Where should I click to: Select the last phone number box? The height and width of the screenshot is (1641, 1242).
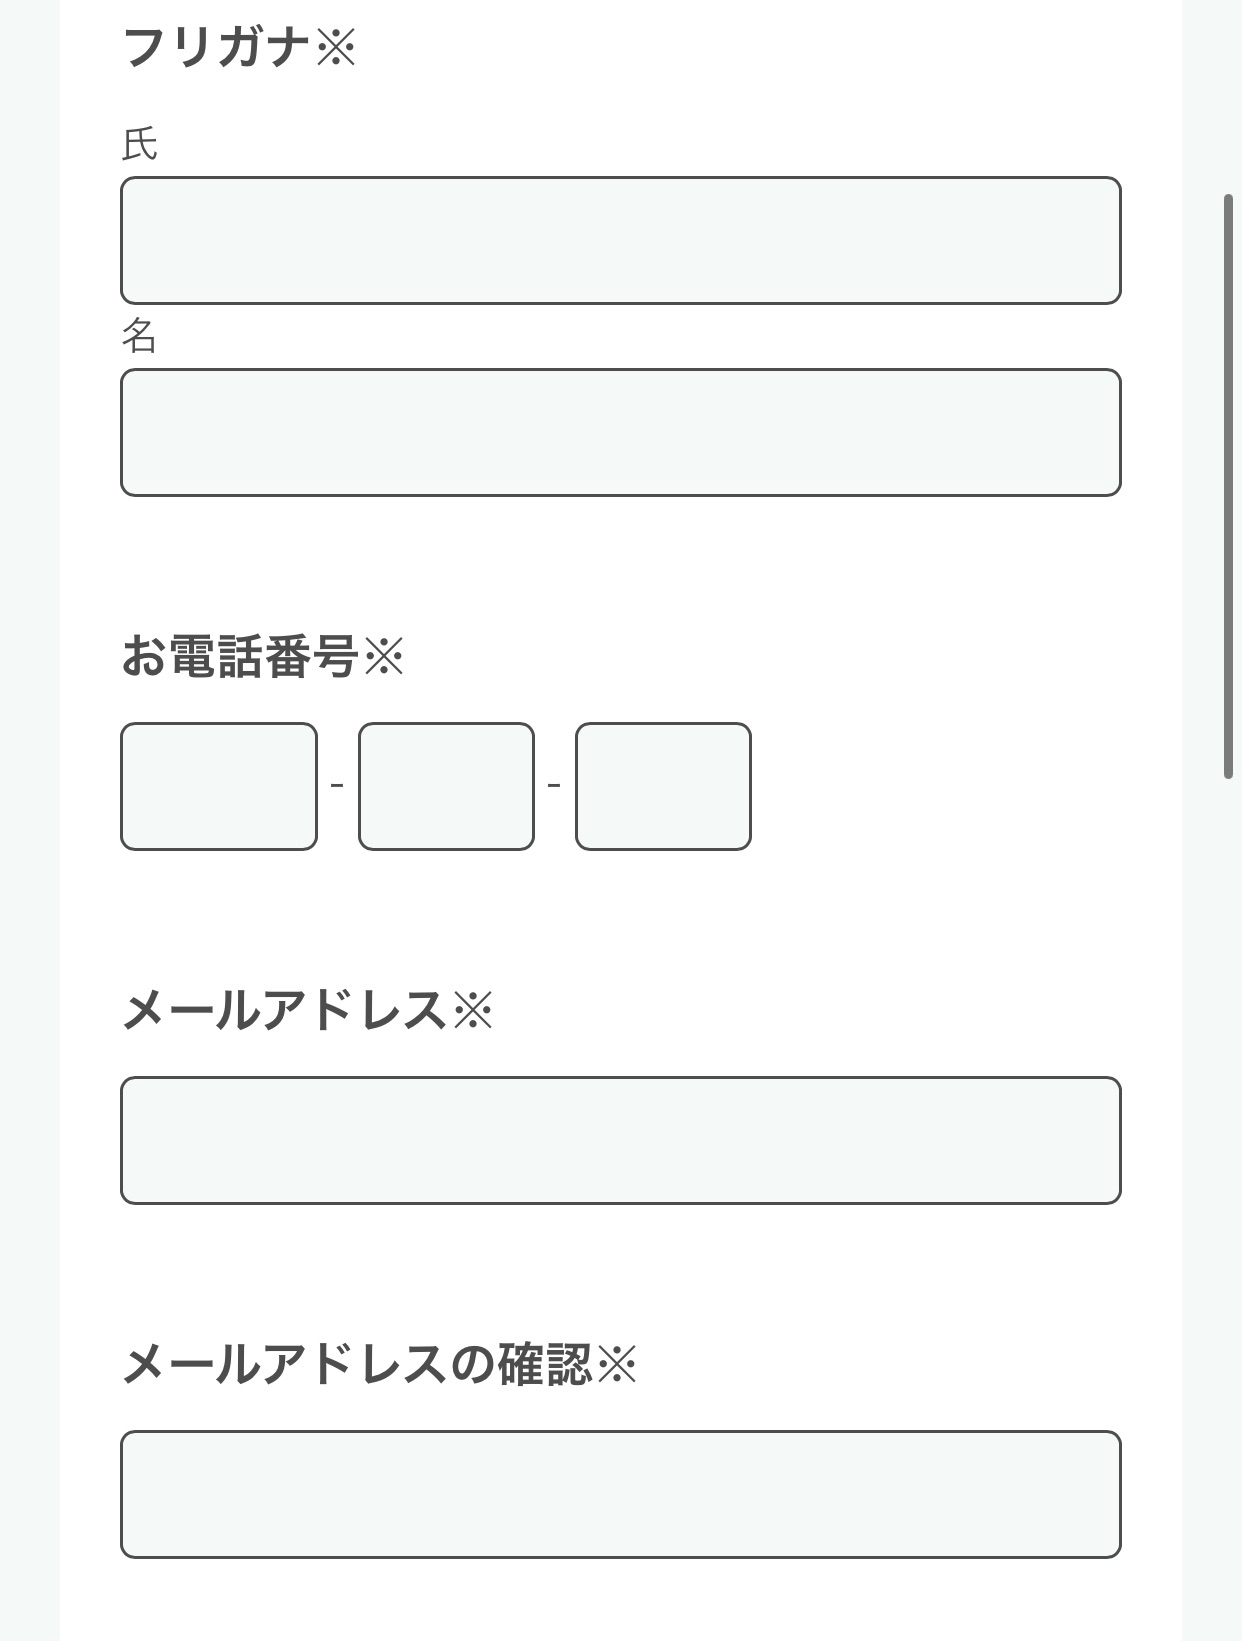point(663,787)
